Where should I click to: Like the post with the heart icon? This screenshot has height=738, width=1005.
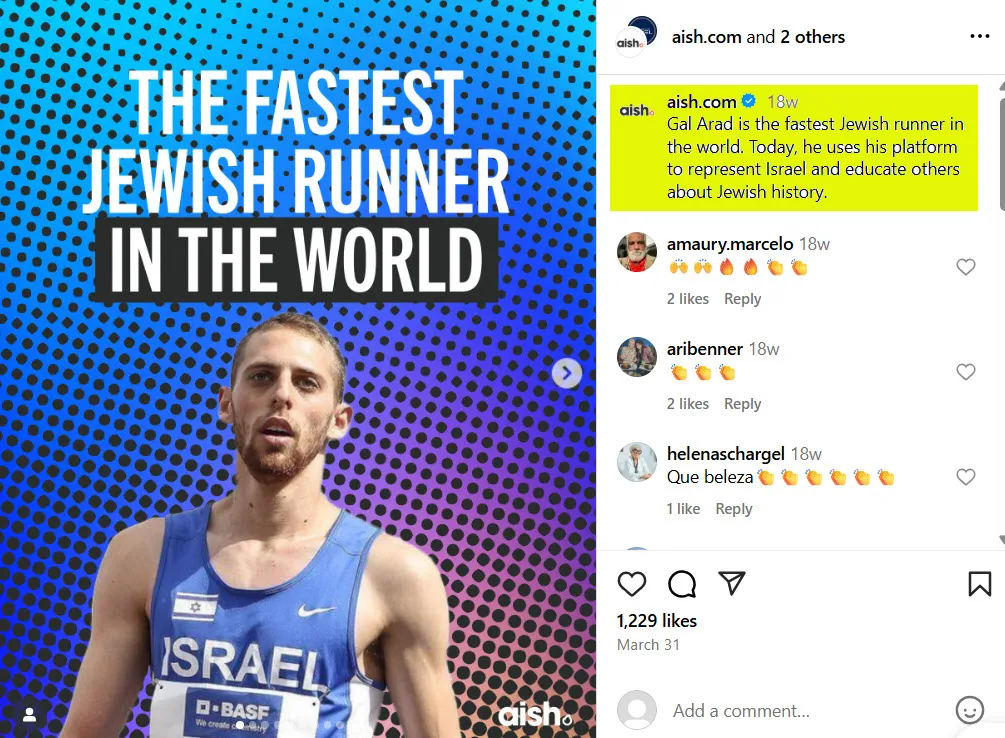[x=631, y=584]
